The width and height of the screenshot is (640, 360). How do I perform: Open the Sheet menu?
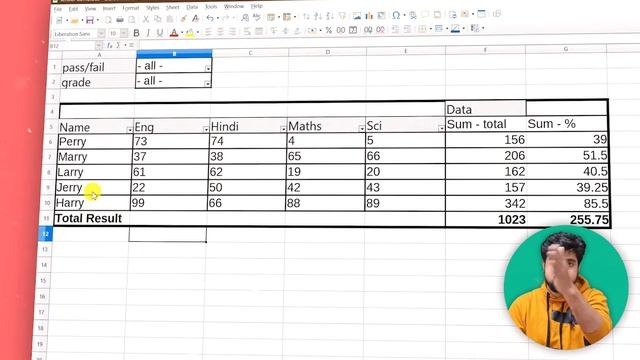172,7
